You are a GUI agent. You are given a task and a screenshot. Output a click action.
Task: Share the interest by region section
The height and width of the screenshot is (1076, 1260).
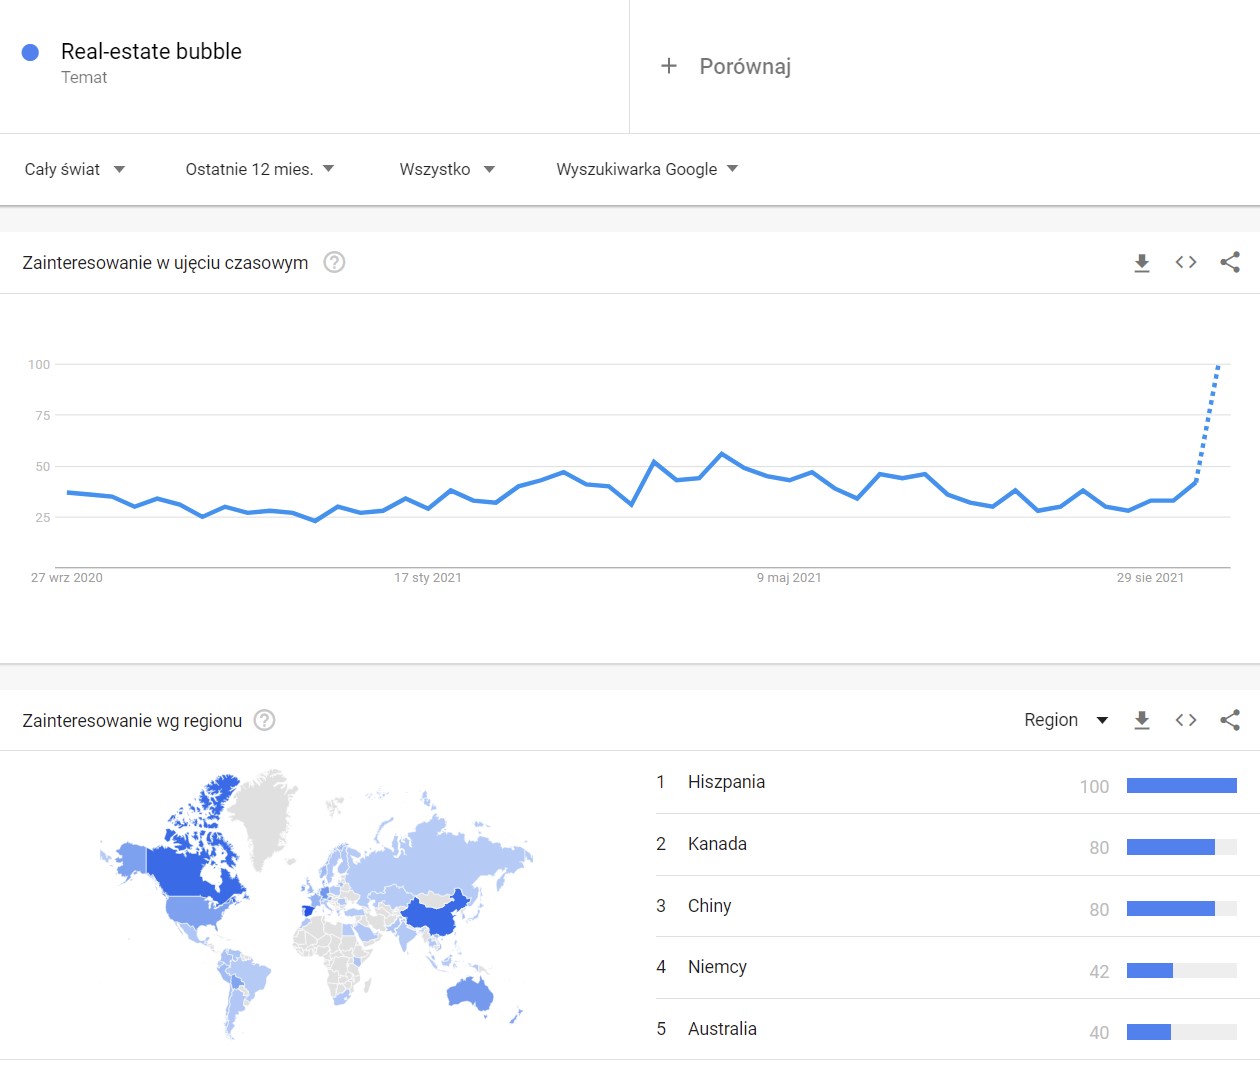(x=1230, y=720)
